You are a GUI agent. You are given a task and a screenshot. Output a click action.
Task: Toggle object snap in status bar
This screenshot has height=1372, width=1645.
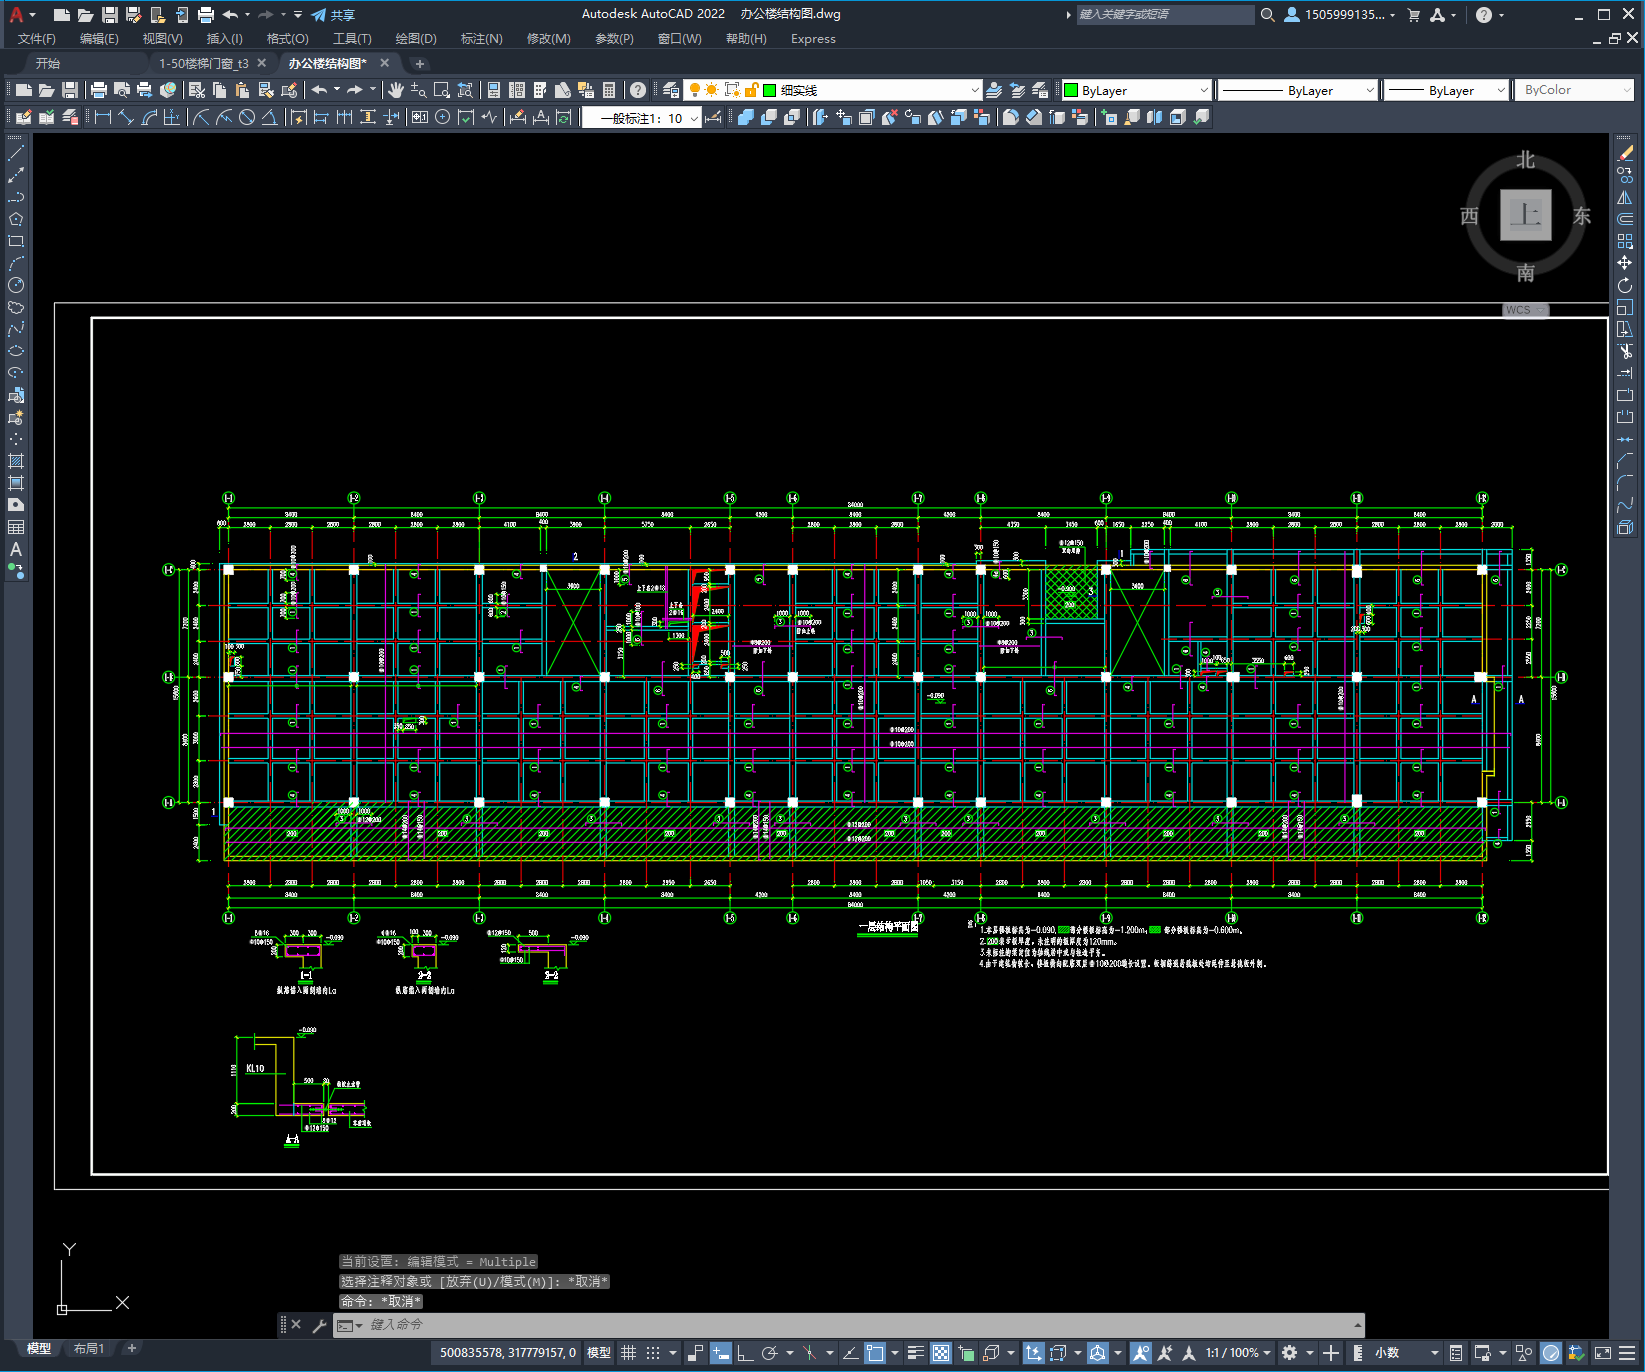(875, 1353)
